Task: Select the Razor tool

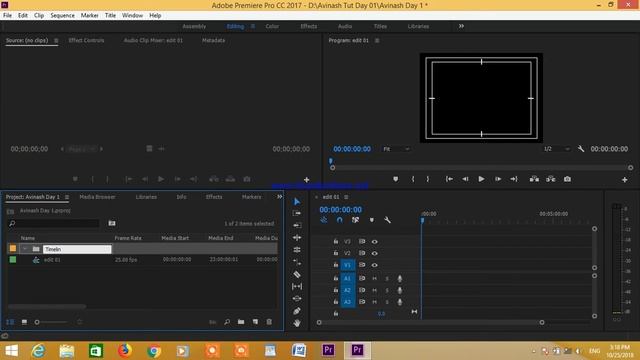Action: (x=297, y=274)
